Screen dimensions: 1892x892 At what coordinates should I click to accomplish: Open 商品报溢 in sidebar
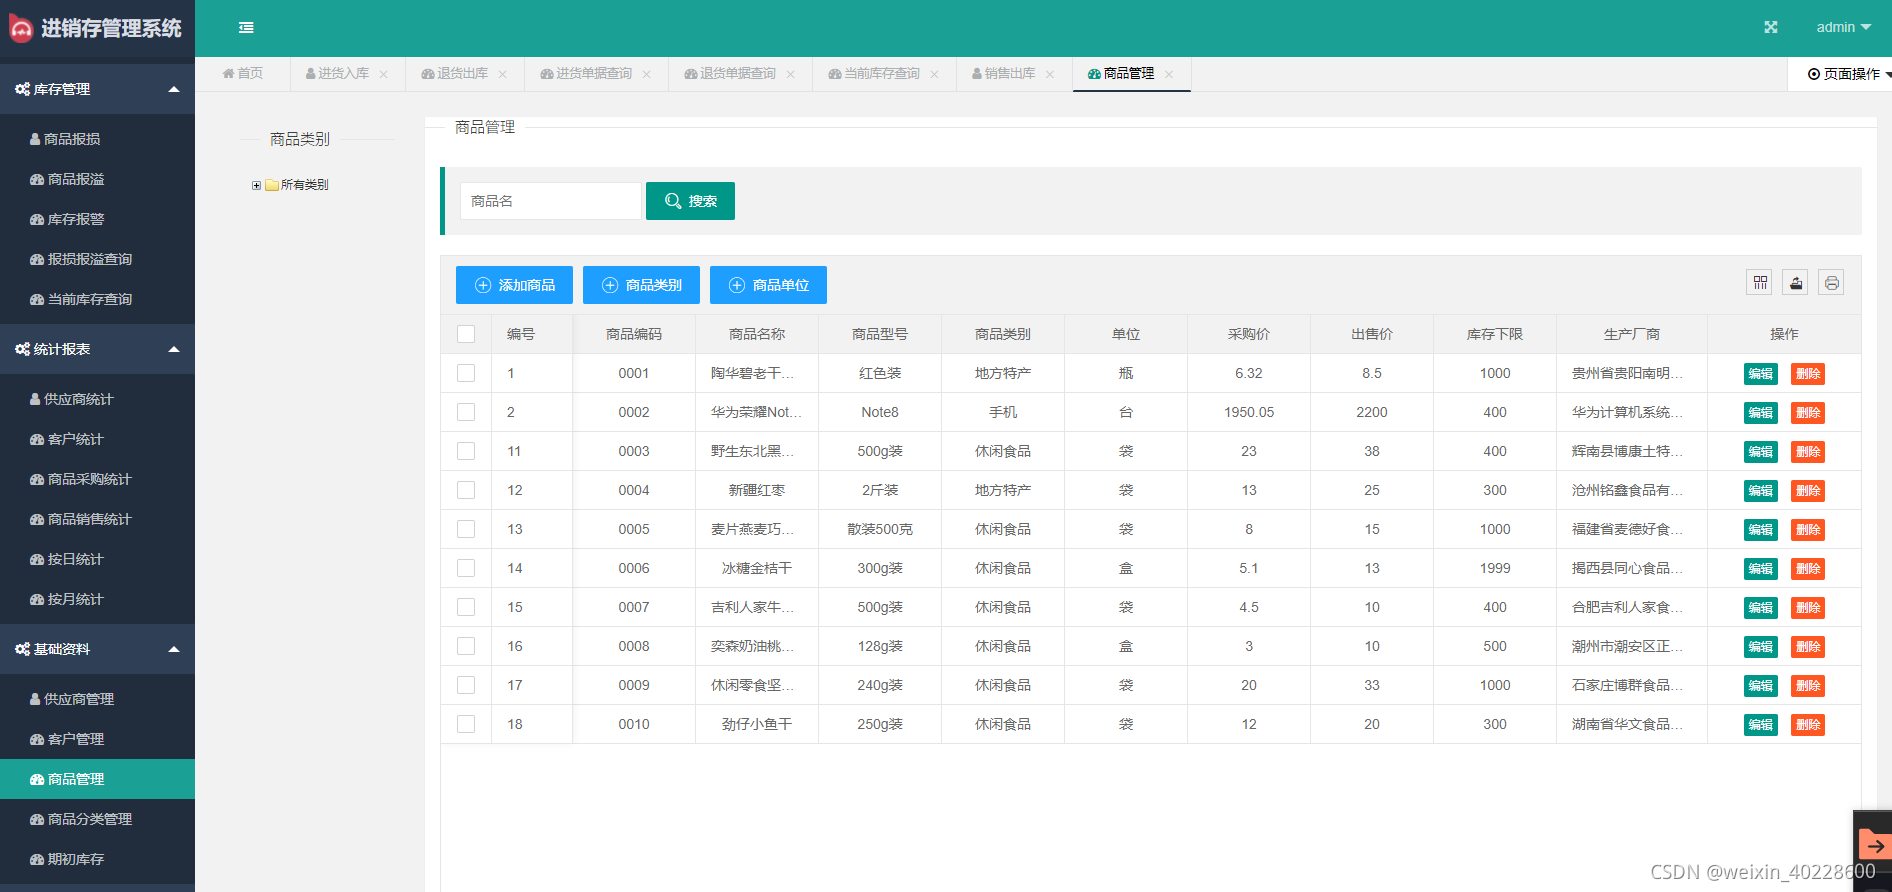pyautogui.click(x=97, y=179)
